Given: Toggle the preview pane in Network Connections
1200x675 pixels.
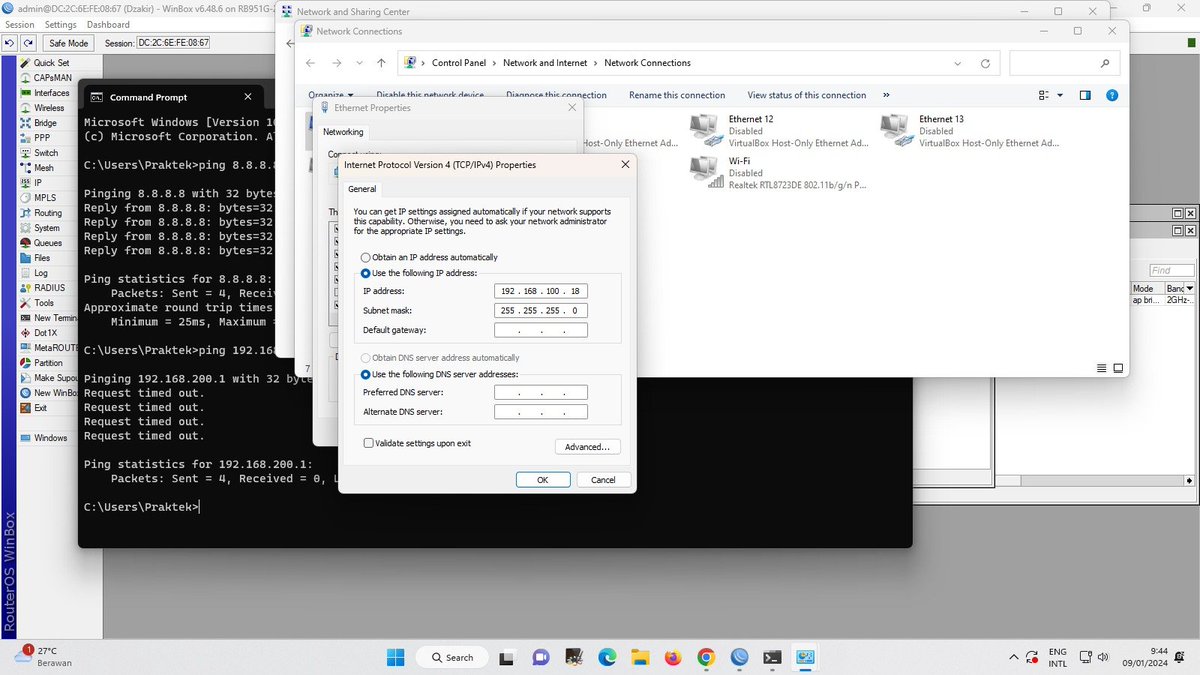Looking at the screenshot, I should coord(1085,95).
